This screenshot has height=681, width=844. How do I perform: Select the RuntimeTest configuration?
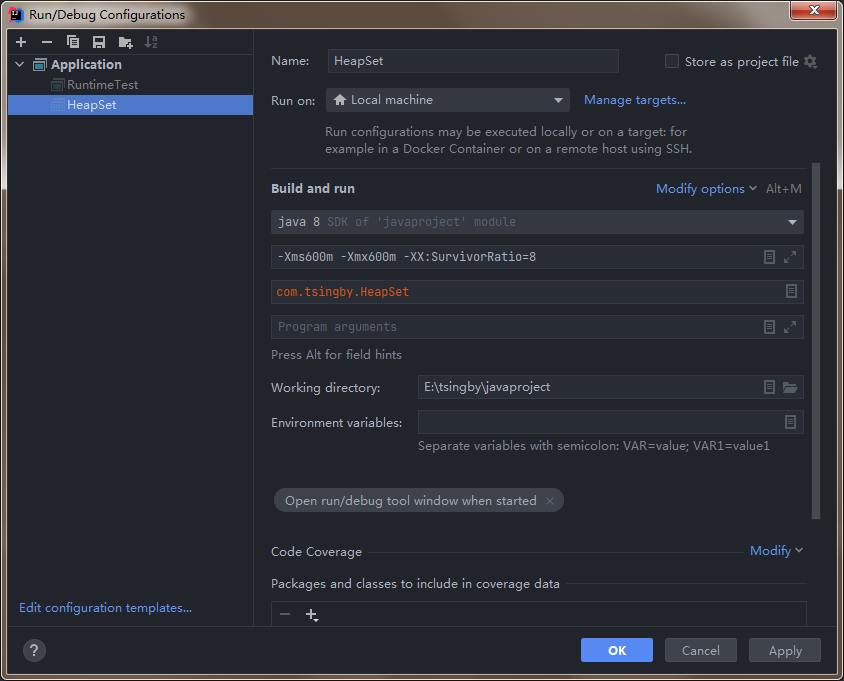[102, 85]
